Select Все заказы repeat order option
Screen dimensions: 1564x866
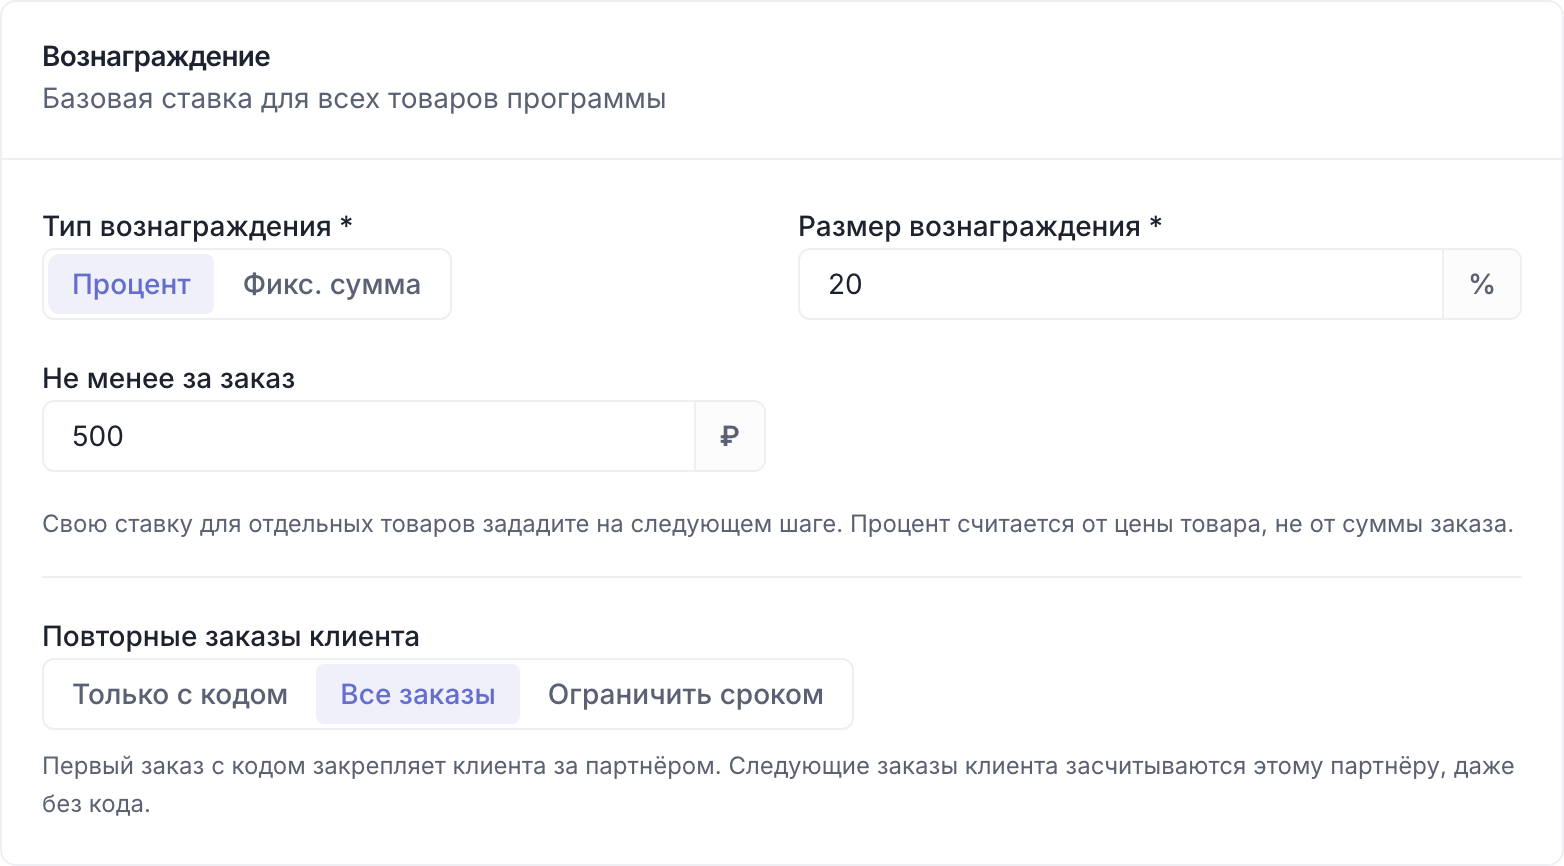click(418, 694)
